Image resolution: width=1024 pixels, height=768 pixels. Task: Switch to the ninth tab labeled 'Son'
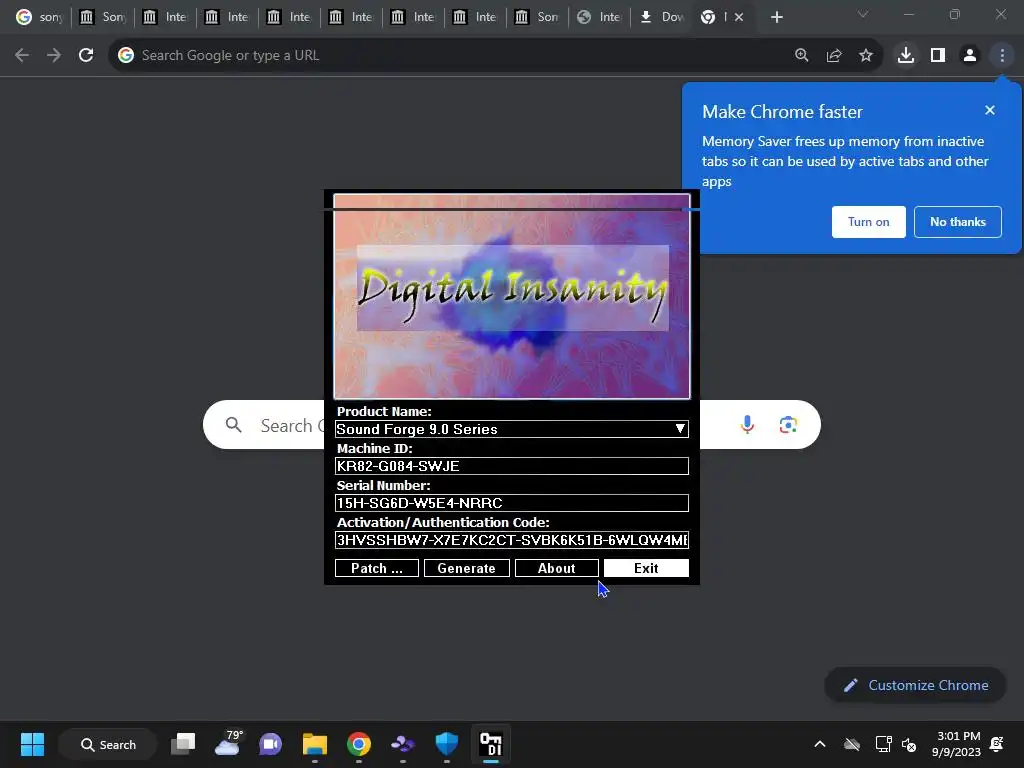(x=537, y=17)
